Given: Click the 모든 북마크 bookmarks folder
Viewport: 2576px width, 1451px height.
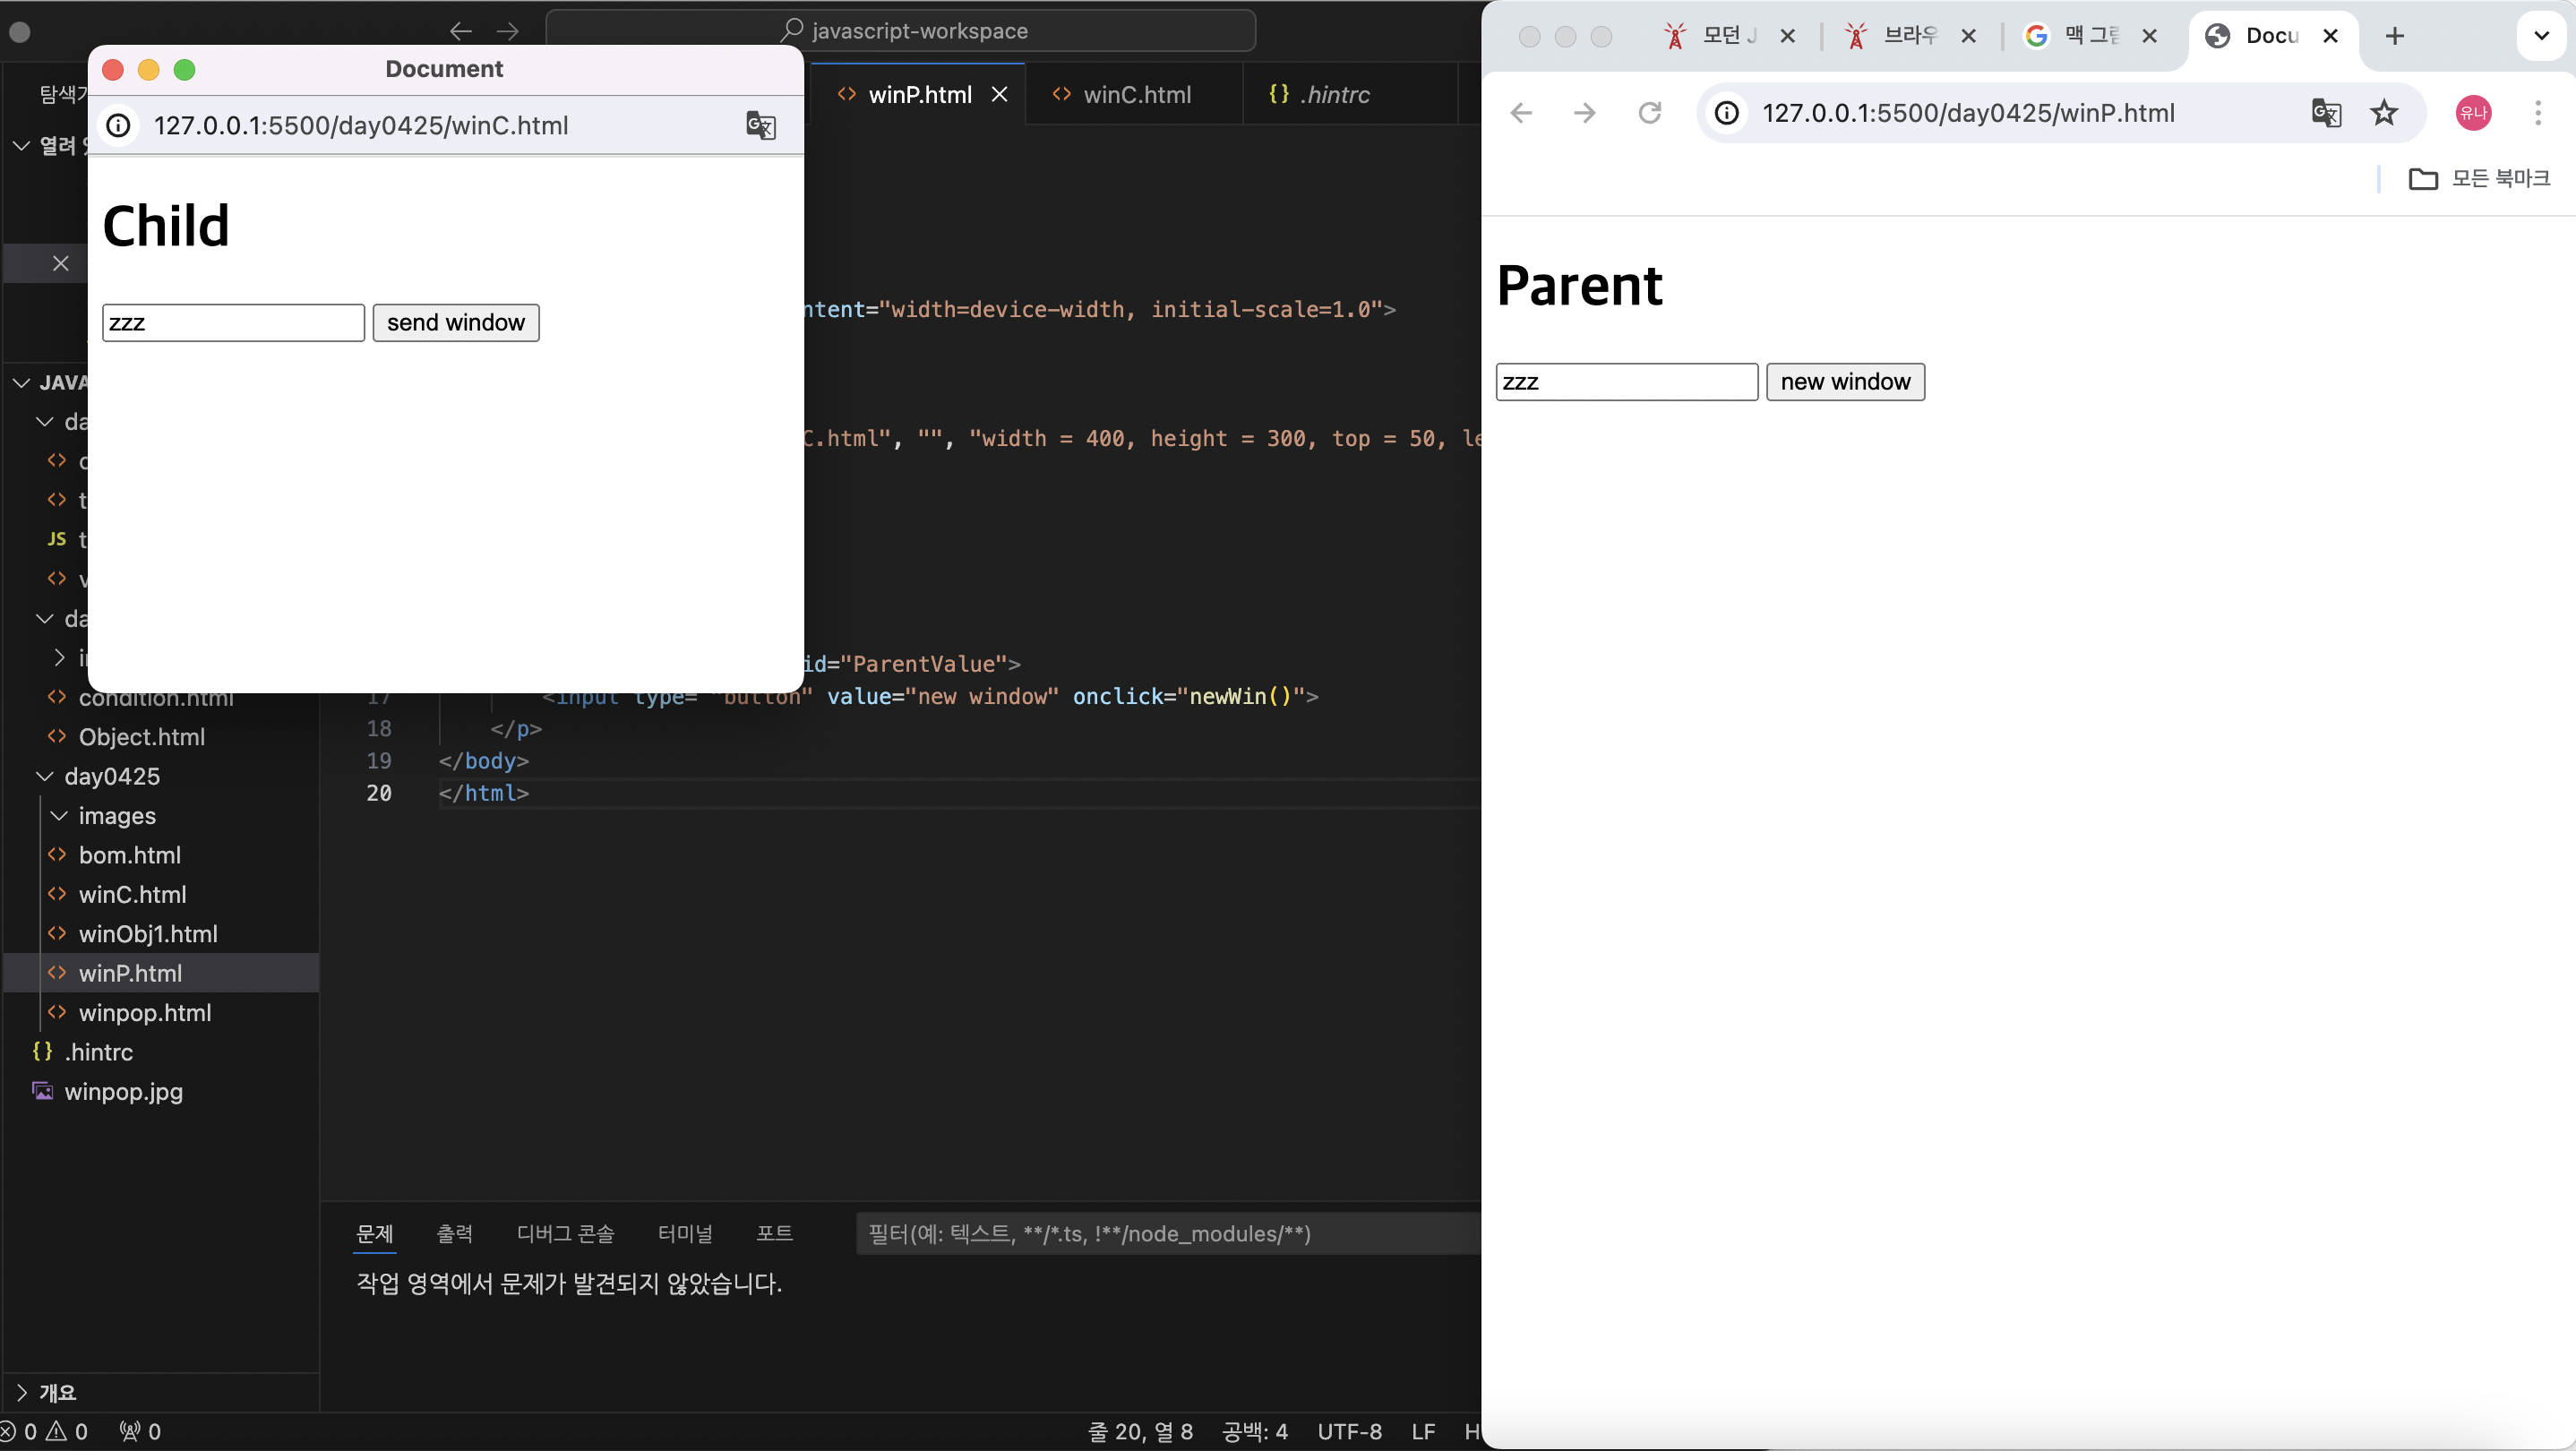Looking at the screenshot, I should click(x=2478, y=179).
